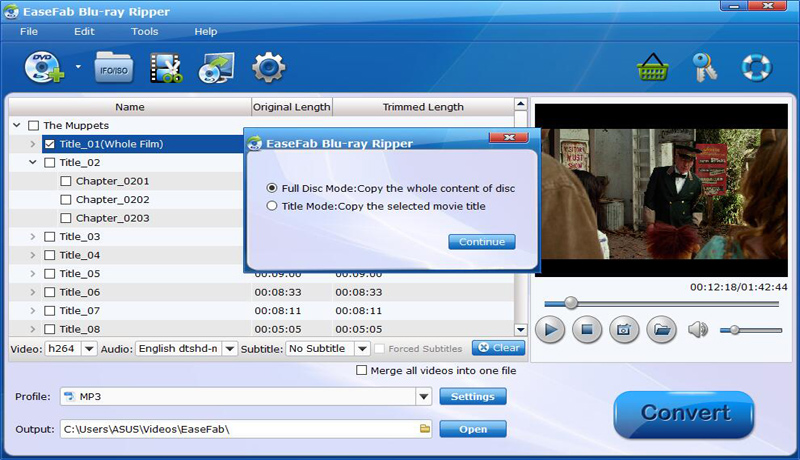The image size is (800, 460).
Task: Take a snapshot with the camera button
Action: click(x=624, y=330)
